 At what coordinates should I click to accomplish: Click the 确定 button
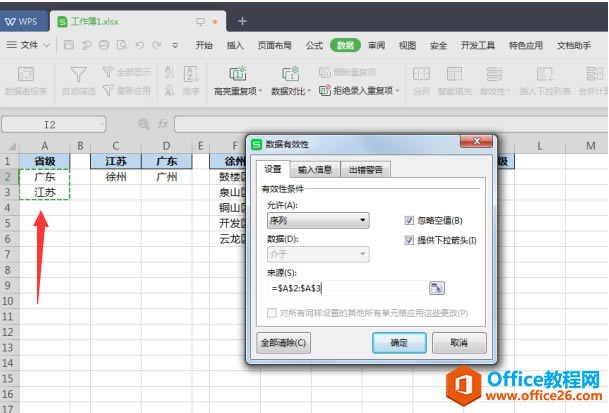(399, 343)
